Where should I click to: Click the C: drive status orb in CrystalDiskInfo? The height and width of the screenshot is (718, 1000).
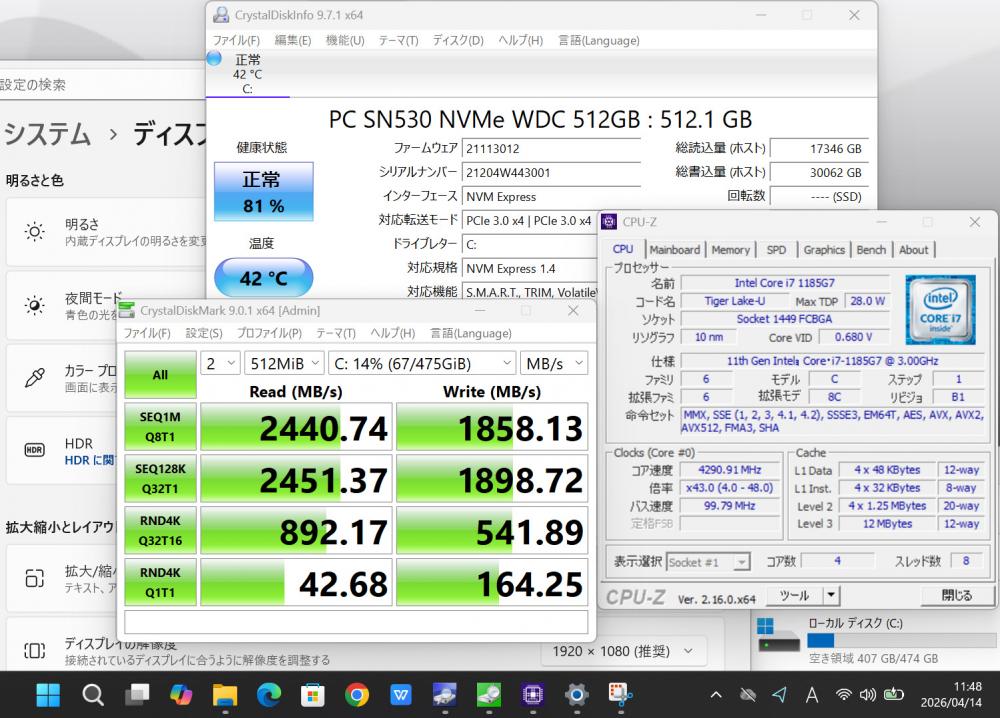(214, 59)
